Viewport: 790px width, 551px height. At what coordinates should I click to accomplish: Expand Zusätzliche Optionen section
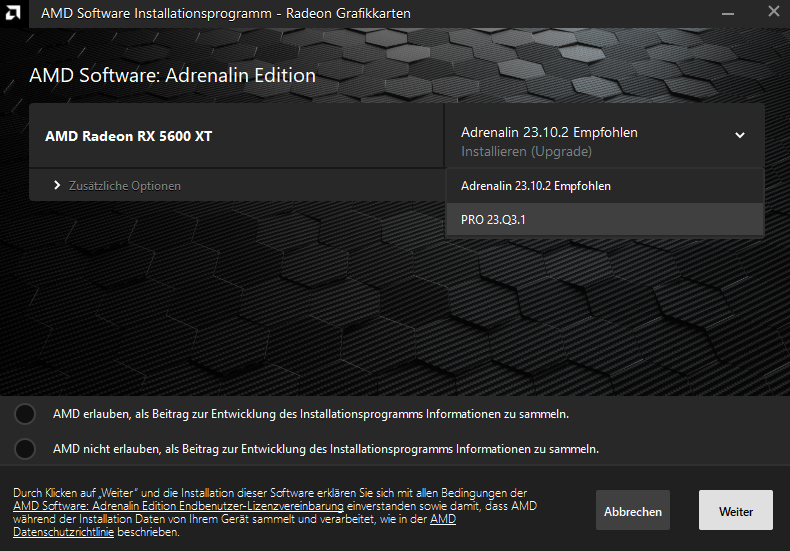click(117, 186)
